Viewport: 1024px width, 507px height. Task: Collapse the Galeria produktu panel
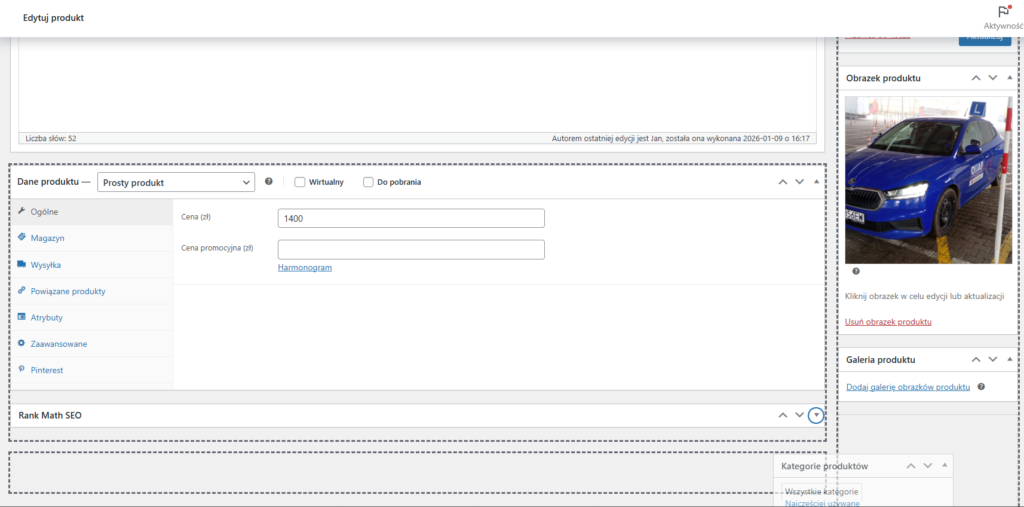(1010, 359)
